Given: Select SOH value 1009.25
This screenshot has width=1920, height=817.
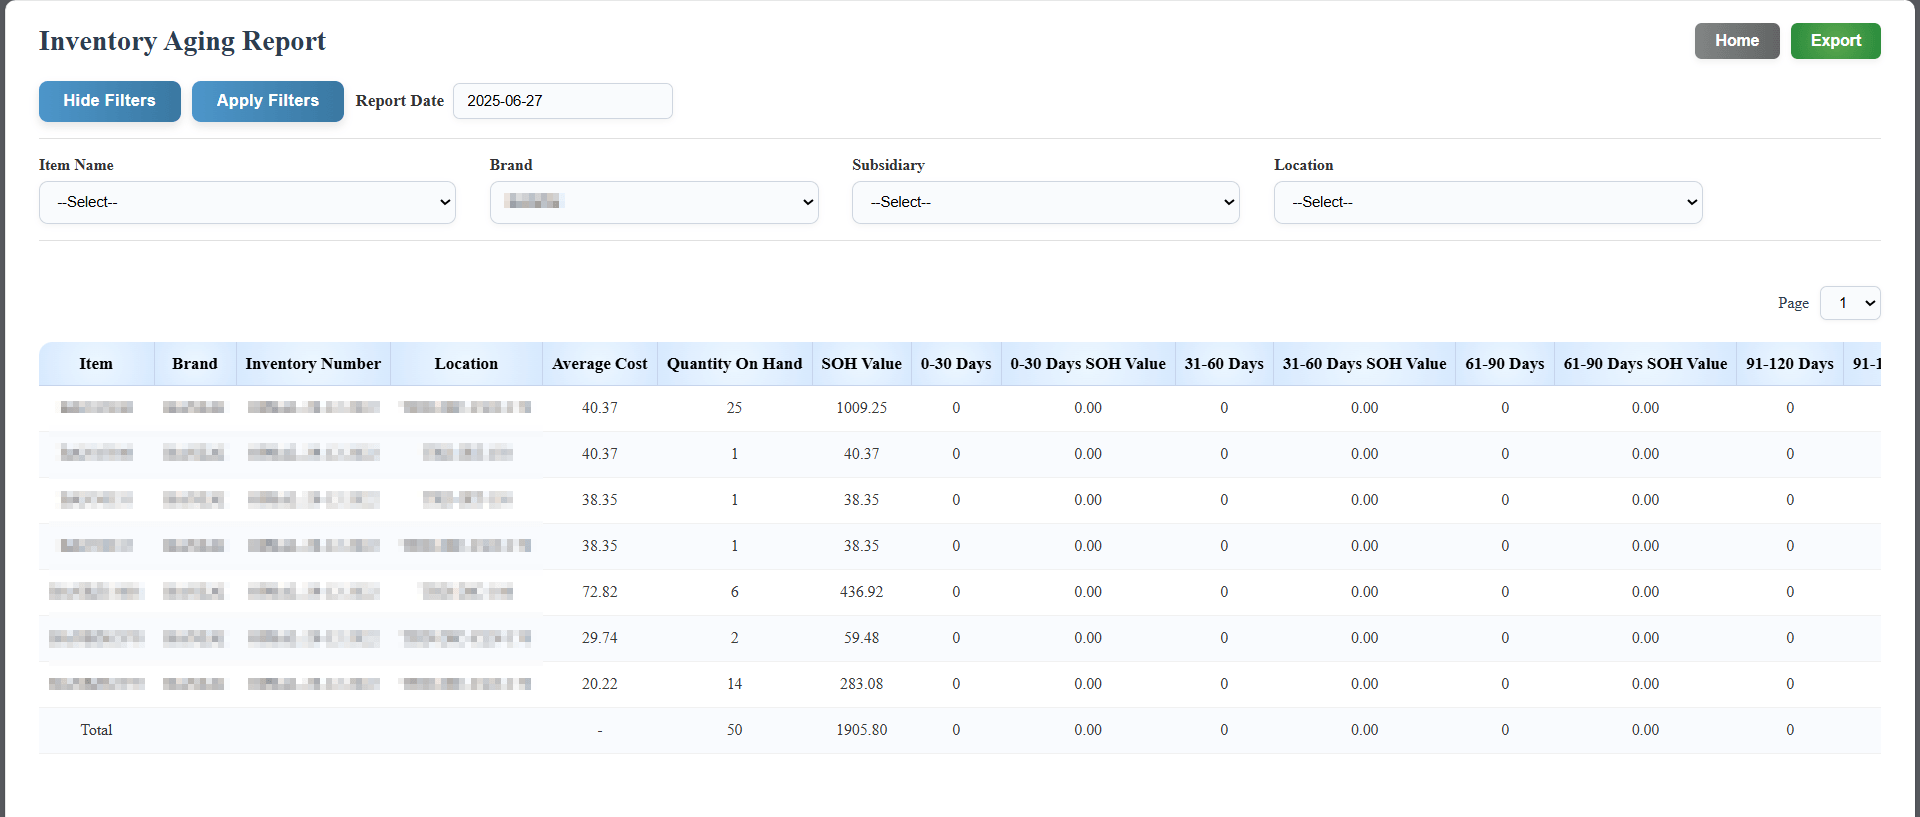Looking at the screenshot, I should point(862,408).
